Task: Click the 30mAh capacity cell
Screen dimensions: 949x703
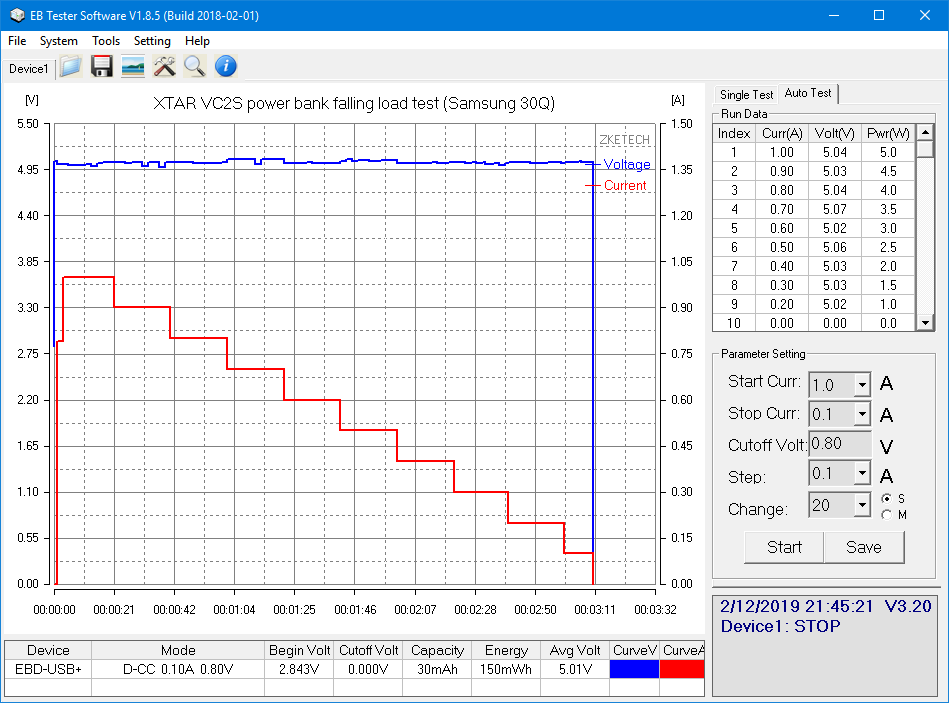Action: tap(437, 669)
